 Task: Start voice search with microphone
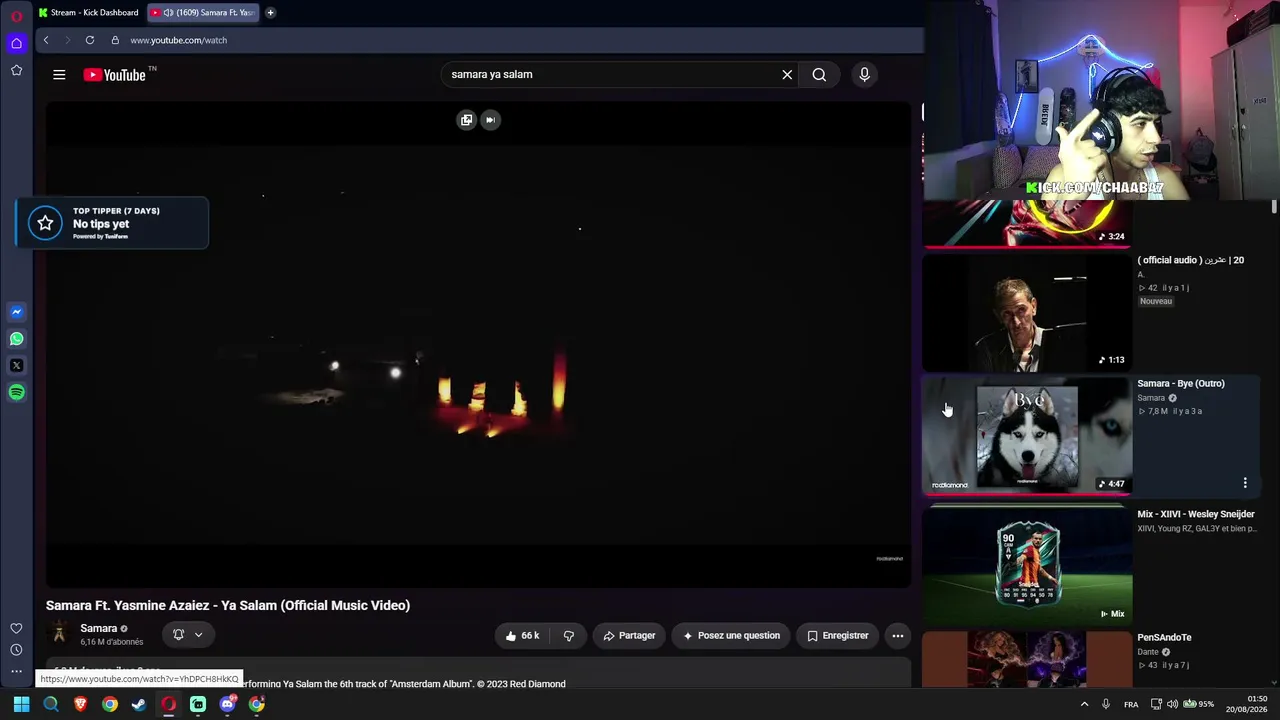click(x=865, y=75)
